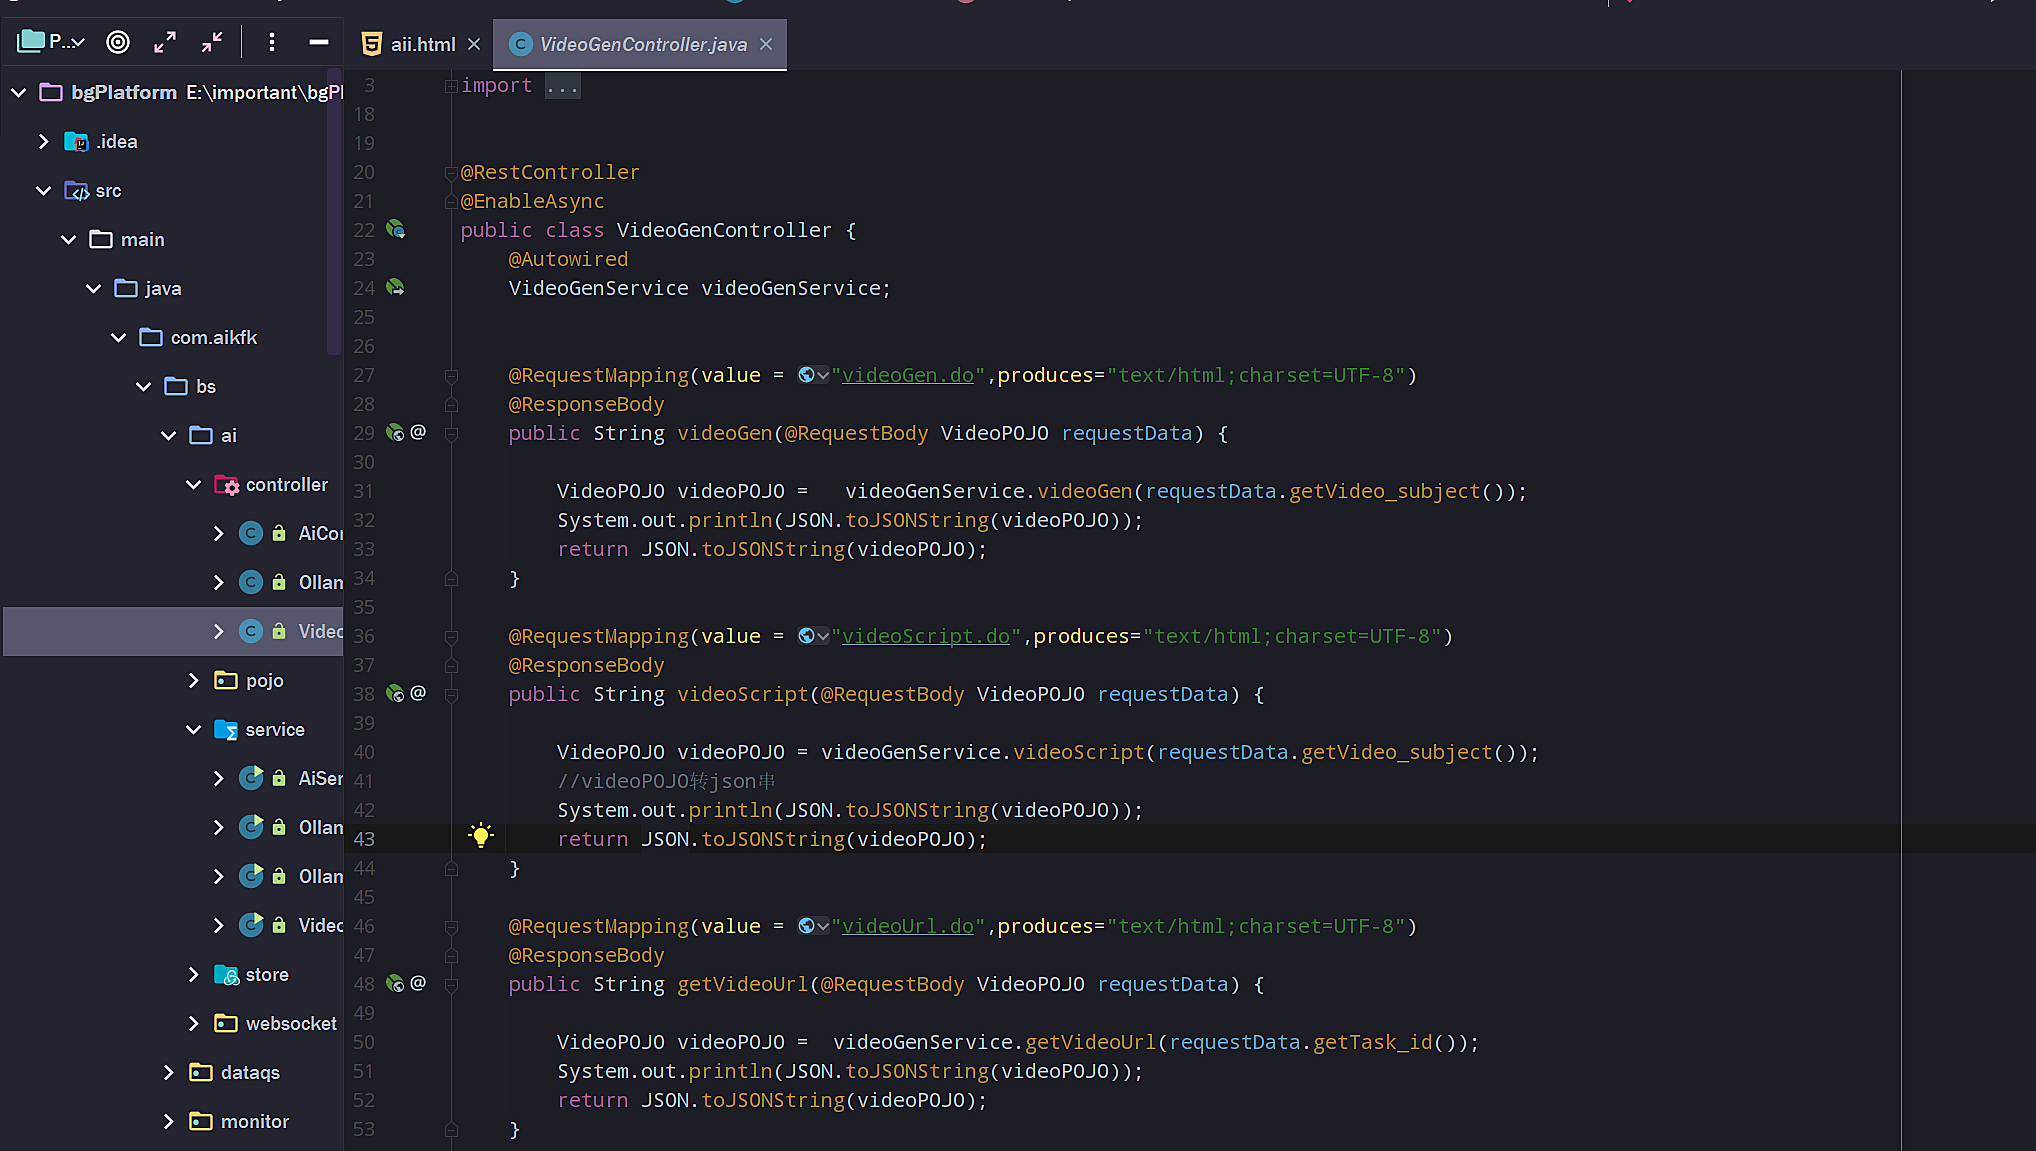Collapse the bgPlatform project root

(18, 92)
